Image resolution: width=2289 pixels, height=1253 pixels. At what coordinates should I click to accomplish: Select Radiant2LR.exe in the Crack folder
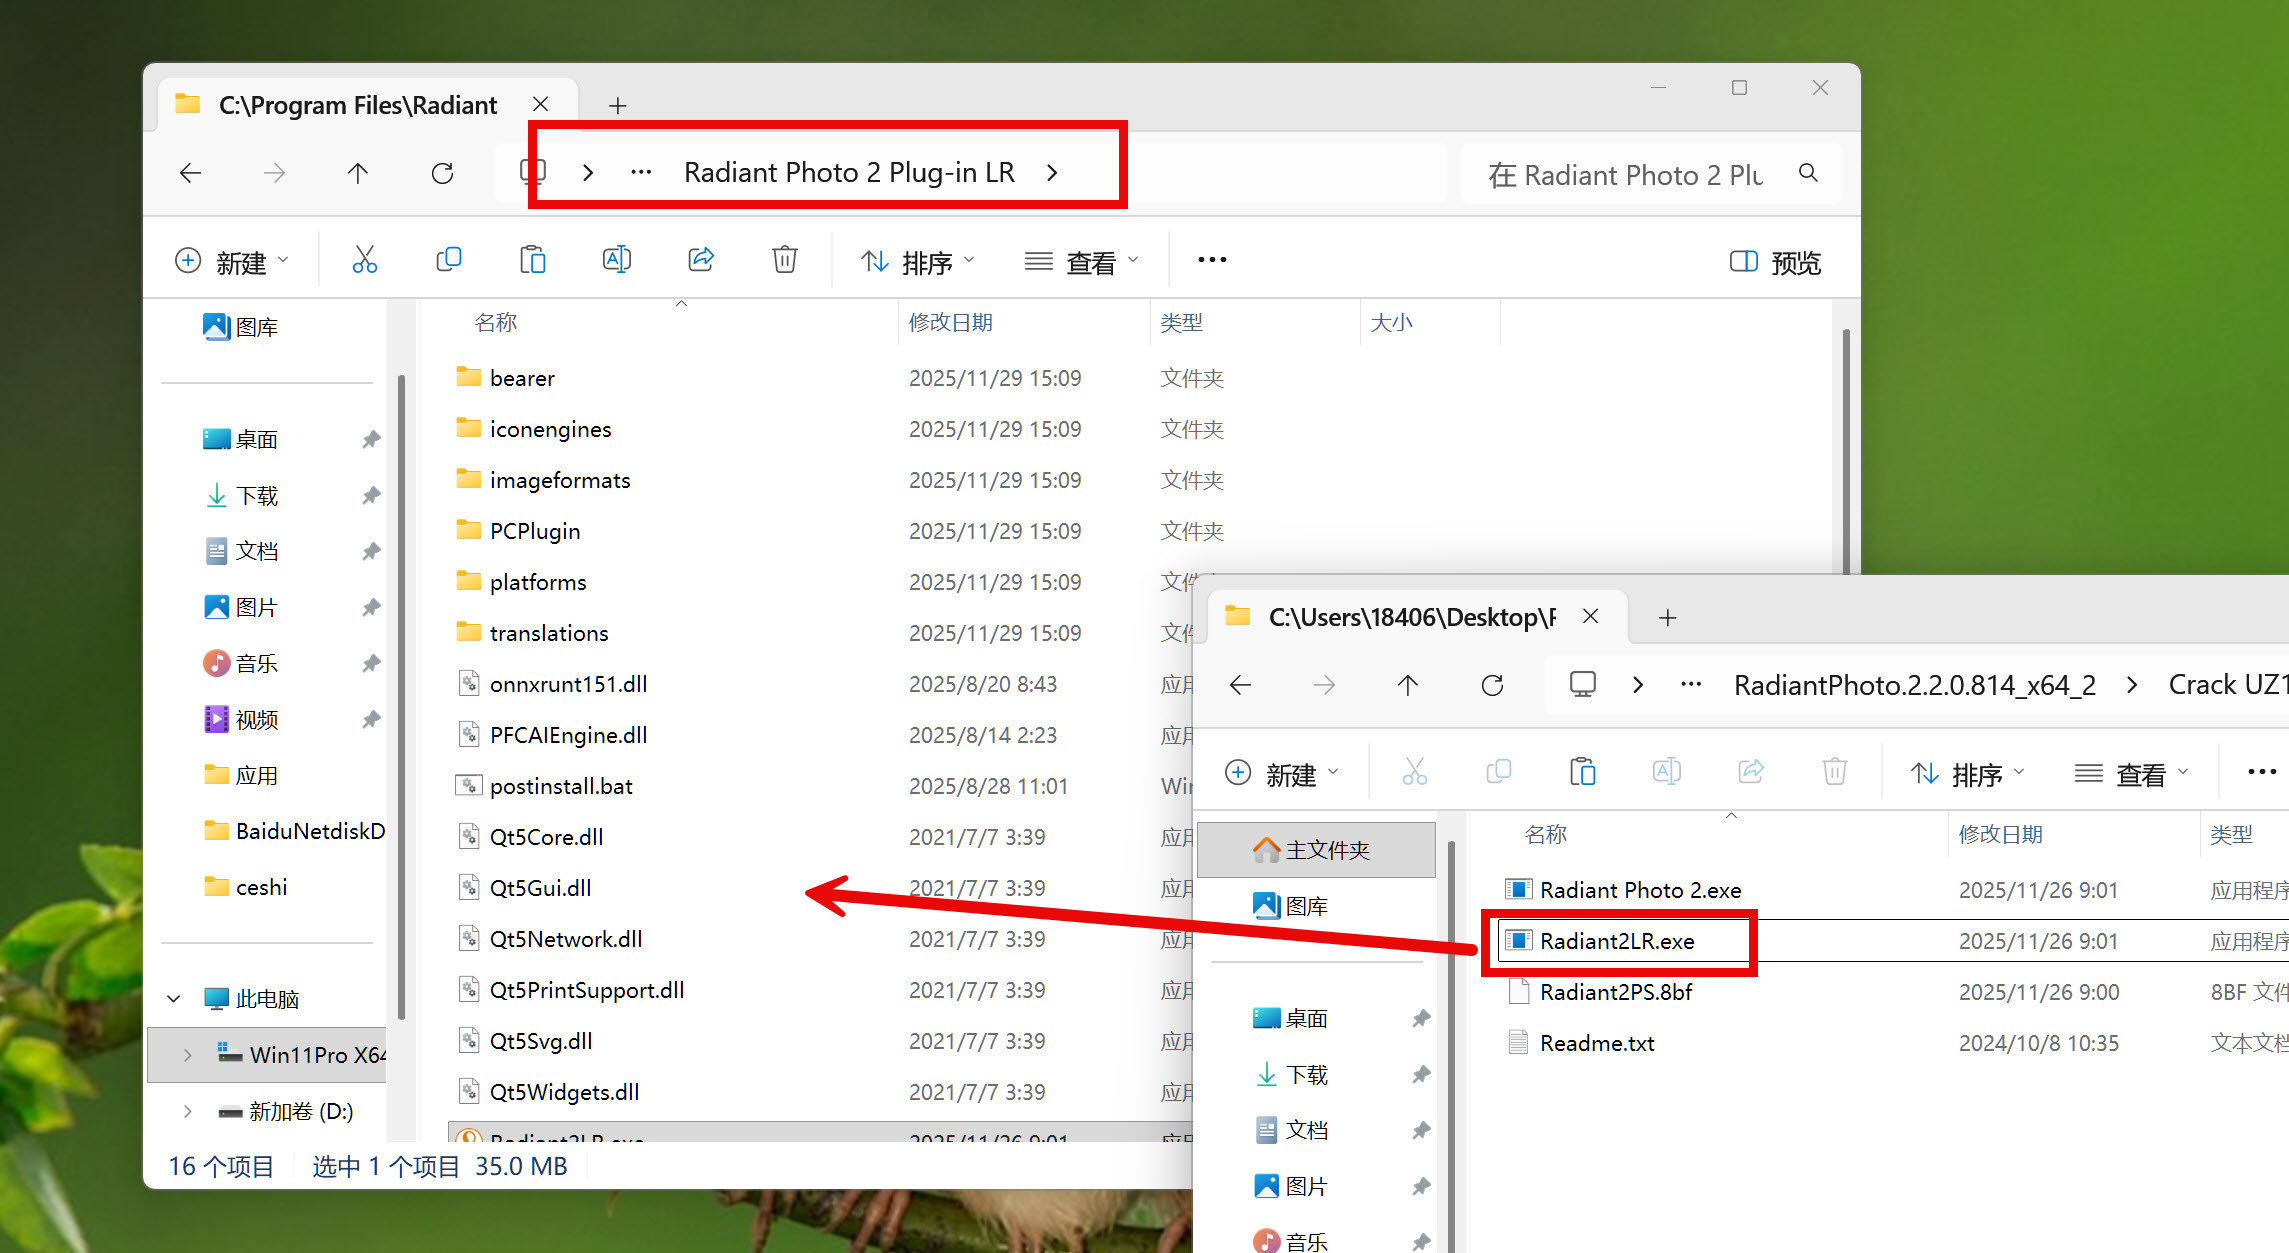pyautogui.click(x=1616, y=941)
